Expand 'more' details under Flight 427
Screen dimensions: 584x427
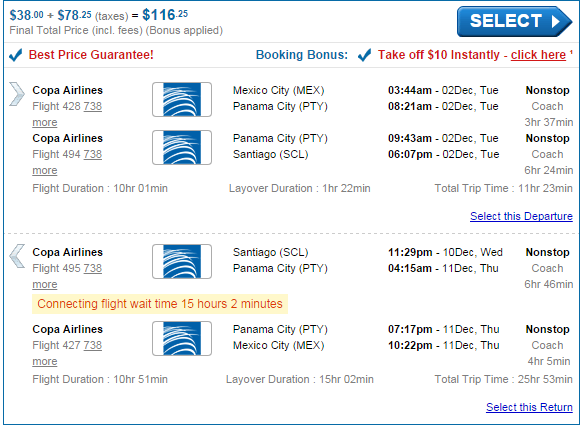click(x=45, y=361)
